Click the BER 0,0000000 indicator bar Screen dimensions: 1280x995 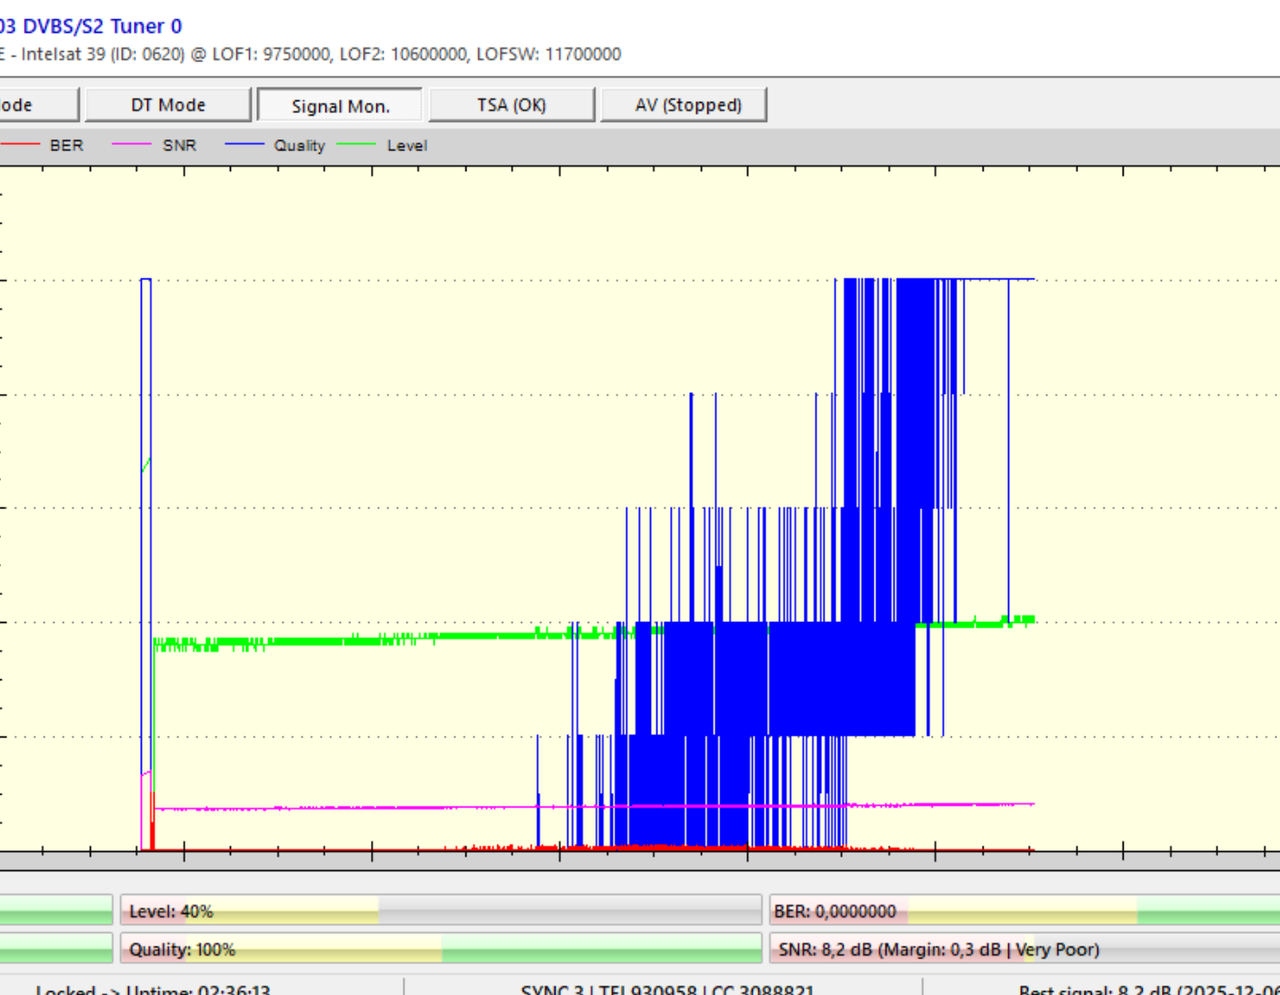point(1024,911)
